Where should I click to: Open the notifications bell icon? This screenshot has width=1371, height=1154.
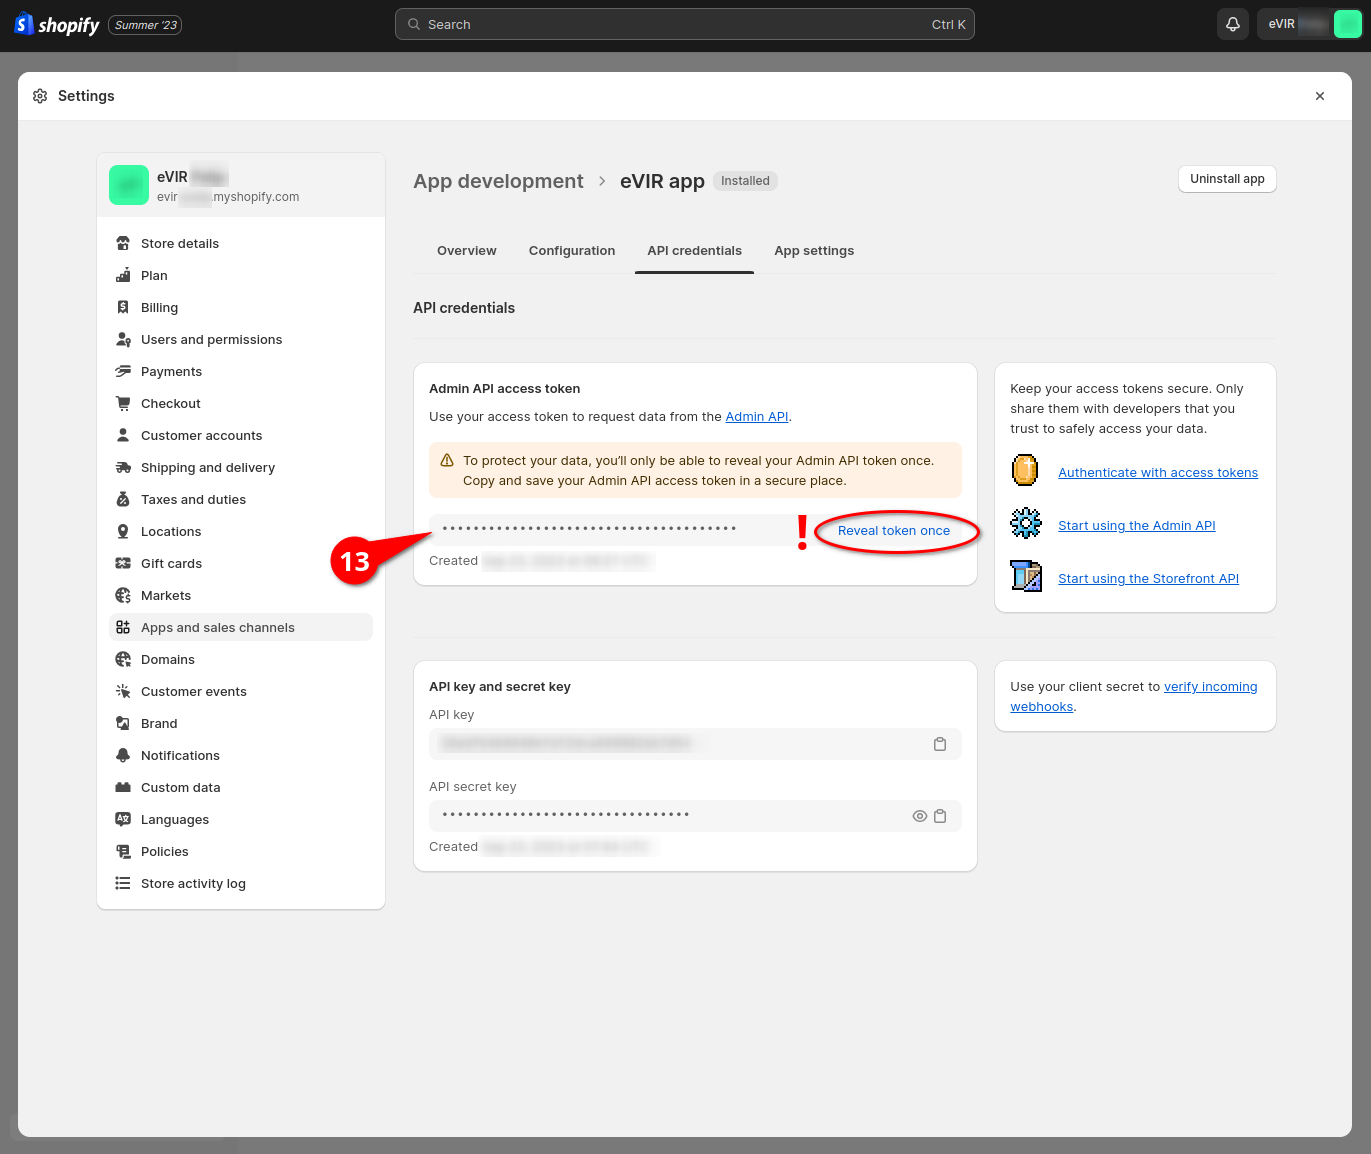1233,24
